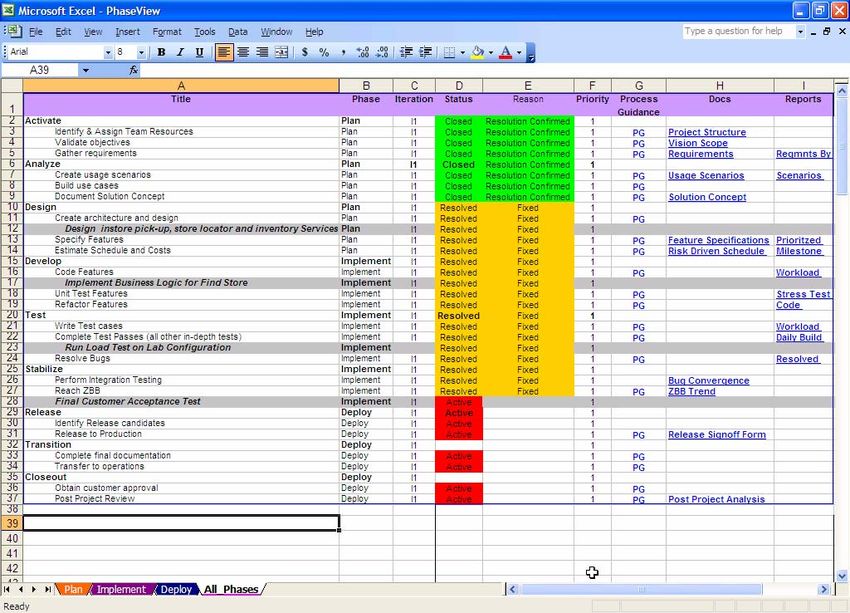Open the Arial font name dropdown
The width and height of the screenshot is (850, 613).
pos(106,52)
